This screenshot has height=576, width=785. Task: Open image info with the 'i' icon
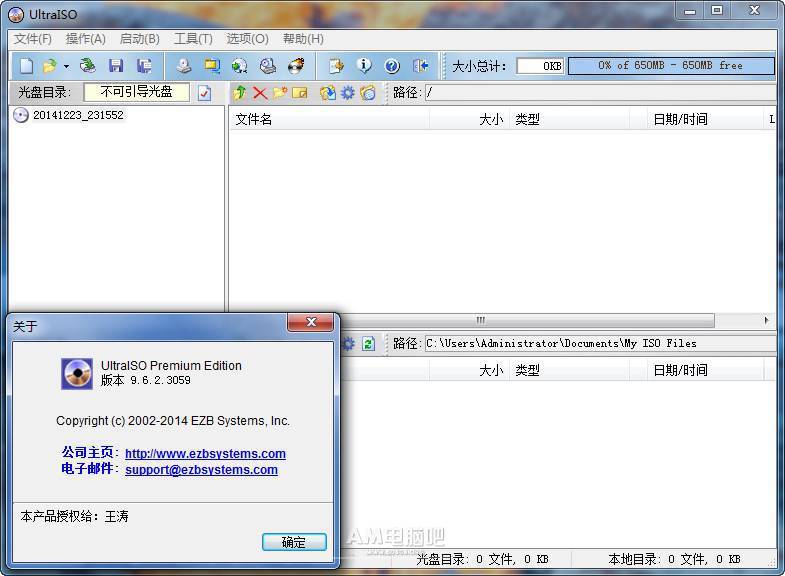click(x=364, y=66)
